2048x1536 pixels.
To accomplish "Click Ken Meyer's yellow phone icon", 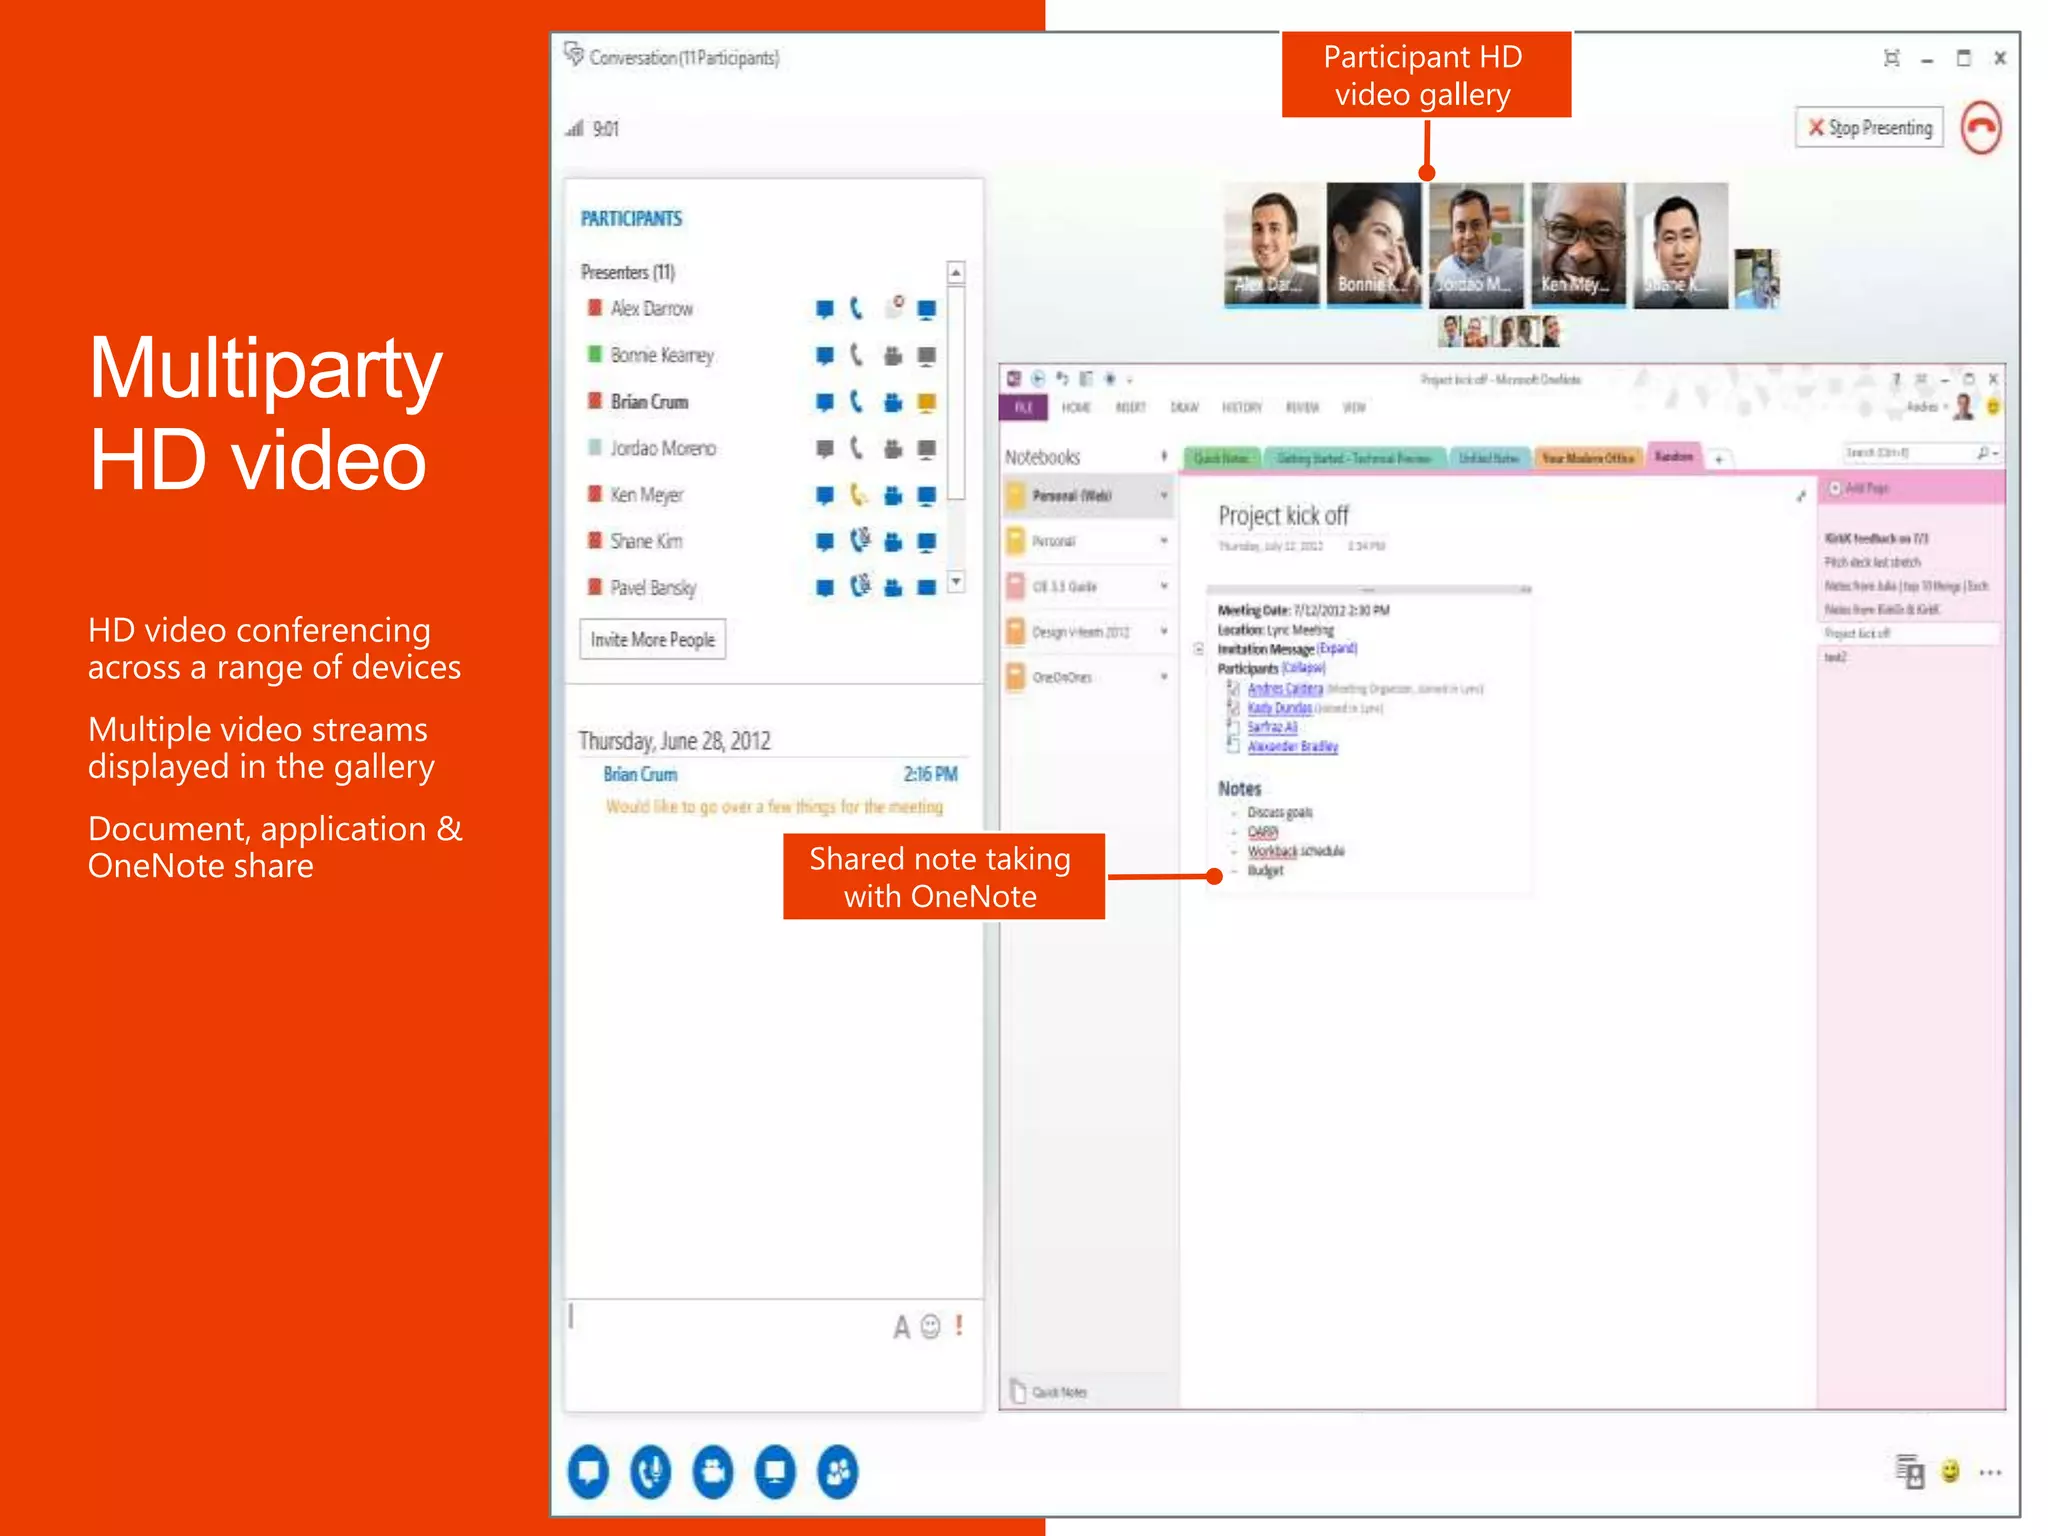I will point(858,495).
